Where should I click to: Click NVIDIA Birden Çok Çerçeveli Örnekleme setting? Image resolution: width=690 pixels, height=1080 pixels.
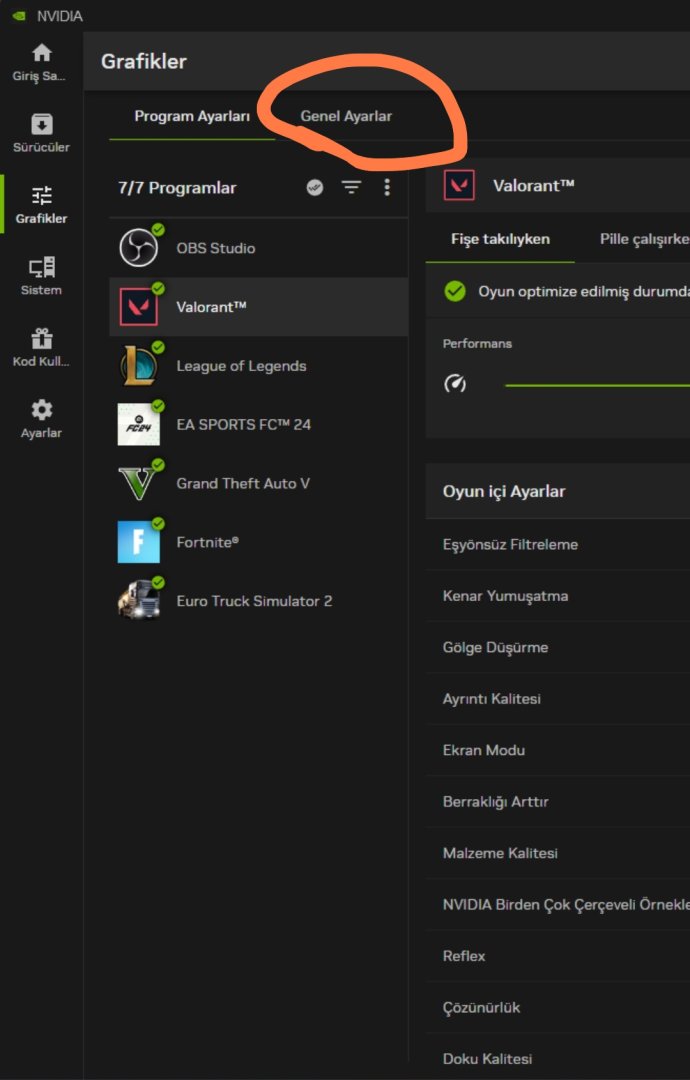click(558, 904)
